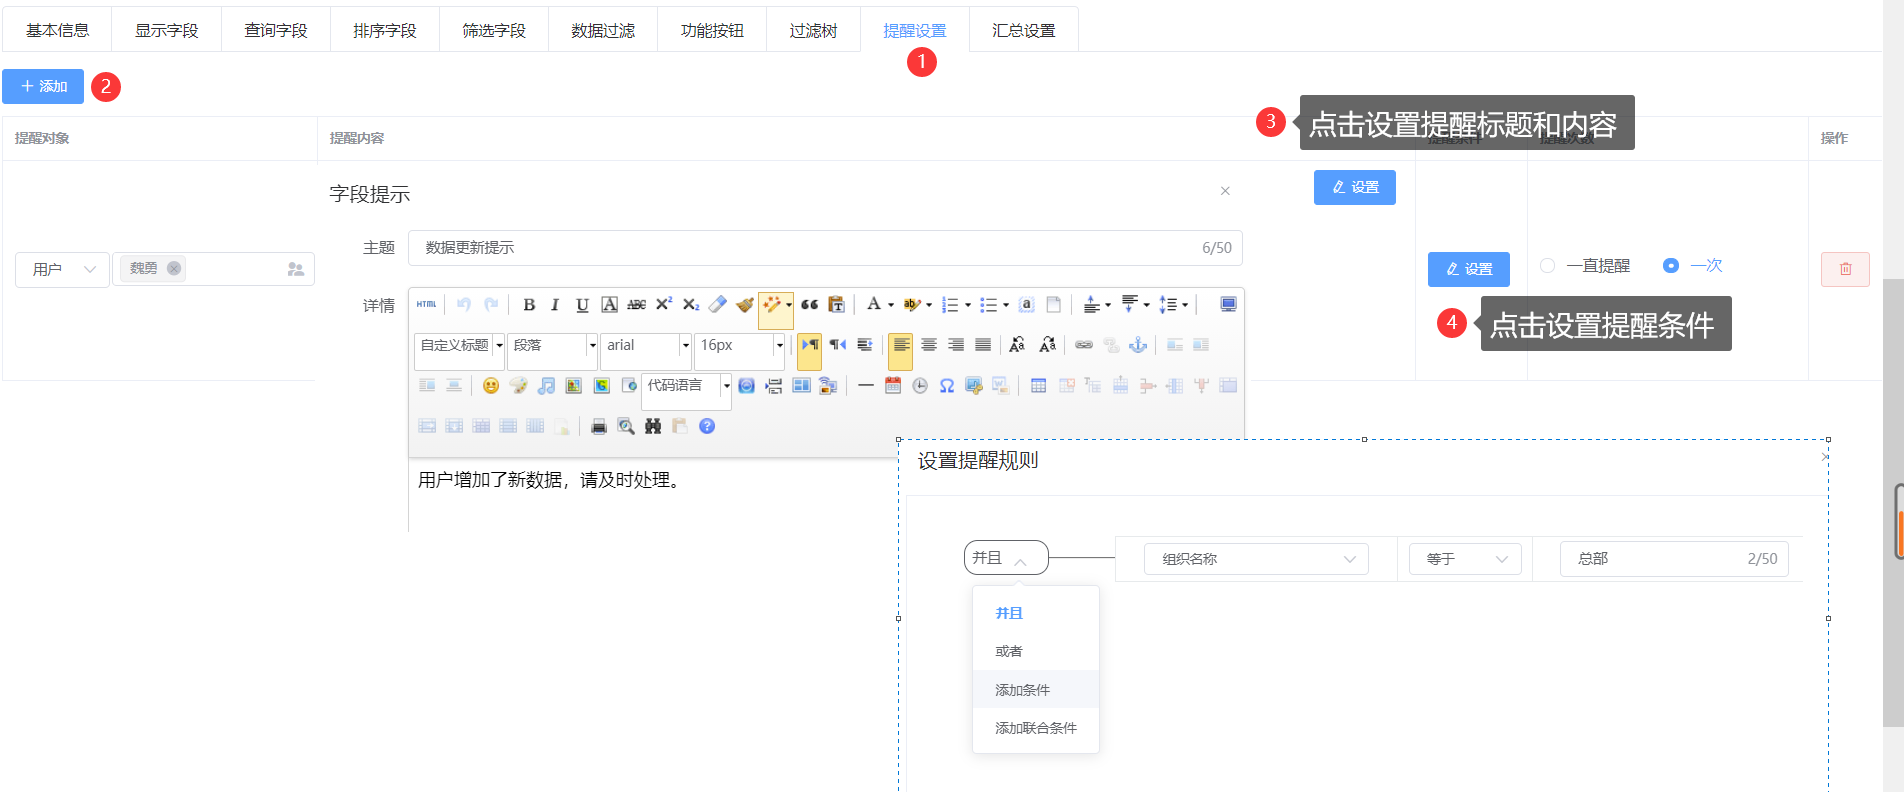Insert special character with the Omega icon
This screenshot has width=1904, height=792.
tap(946, 386)
